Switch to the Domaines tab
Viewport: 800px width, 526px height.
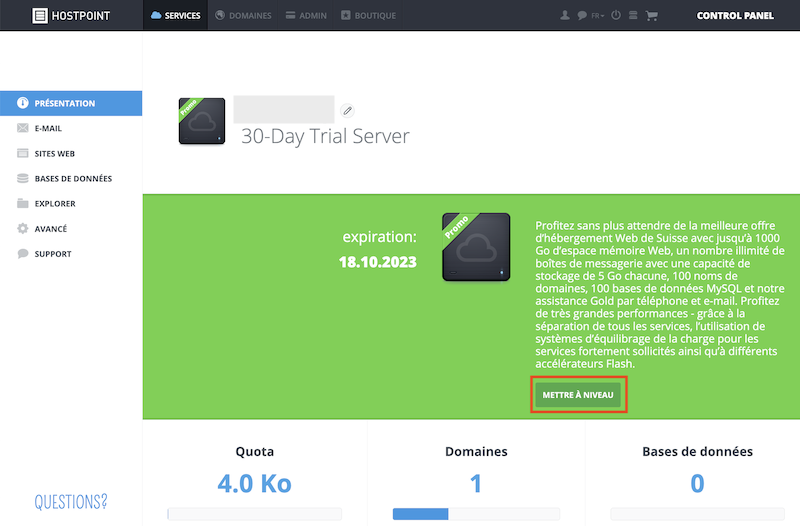243,15
